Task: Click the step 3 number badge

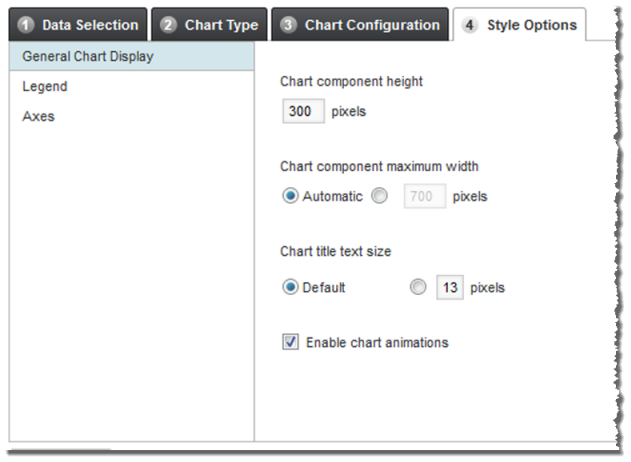Action: [x=289, y=25]
